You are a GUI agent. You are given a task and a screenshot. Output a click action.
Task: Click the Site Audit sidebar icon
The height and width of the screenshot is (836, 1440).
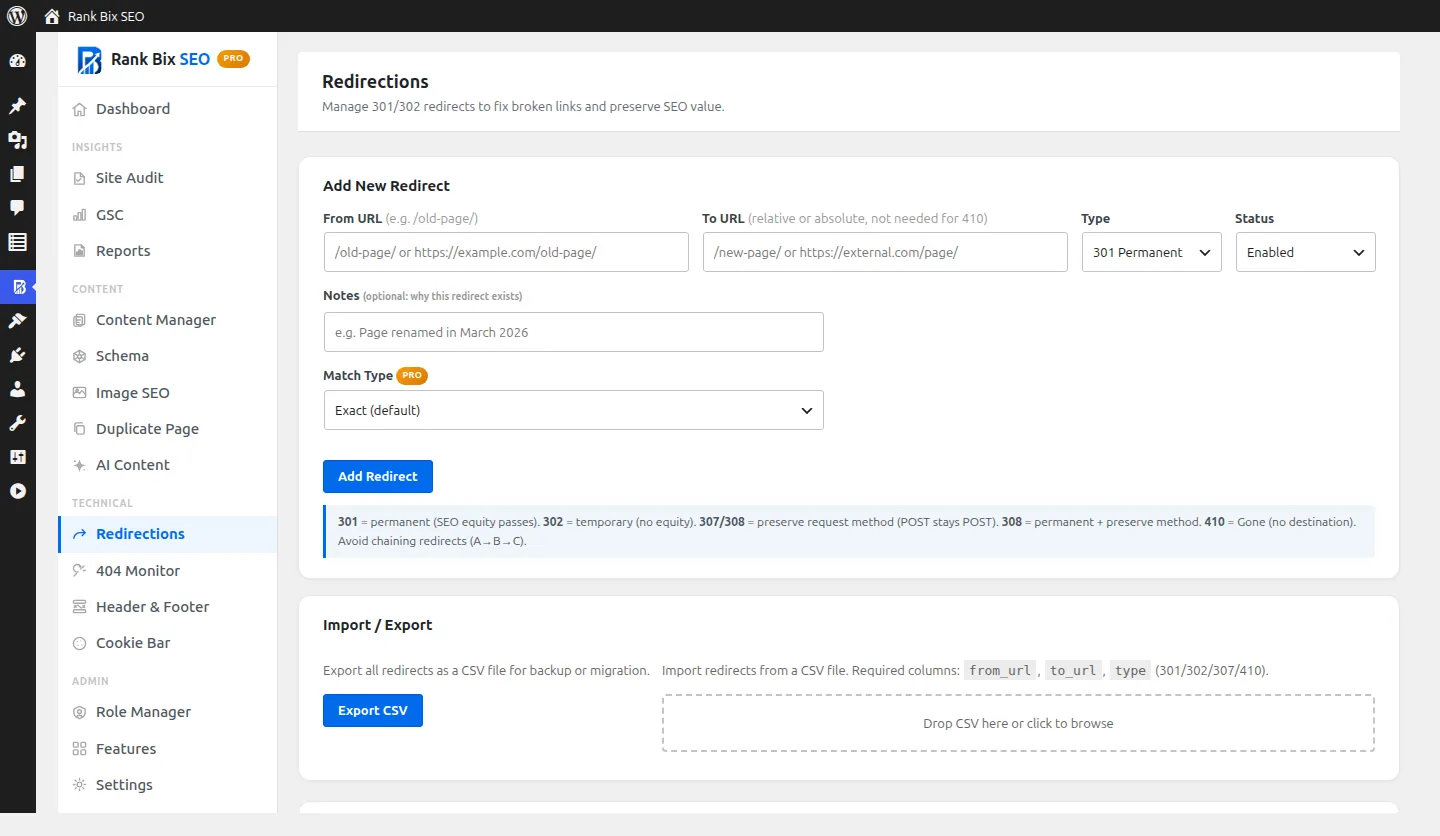(x=79, y=178)
